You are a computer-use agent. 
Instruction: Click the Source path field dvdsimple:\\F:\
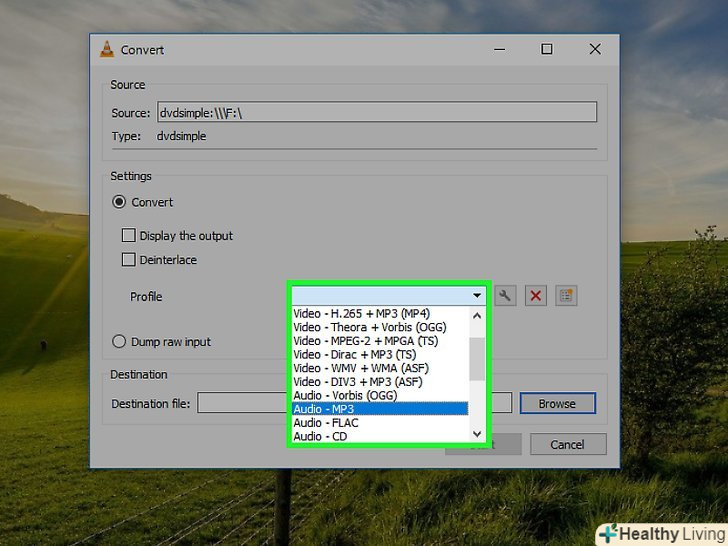coord(377,112)
